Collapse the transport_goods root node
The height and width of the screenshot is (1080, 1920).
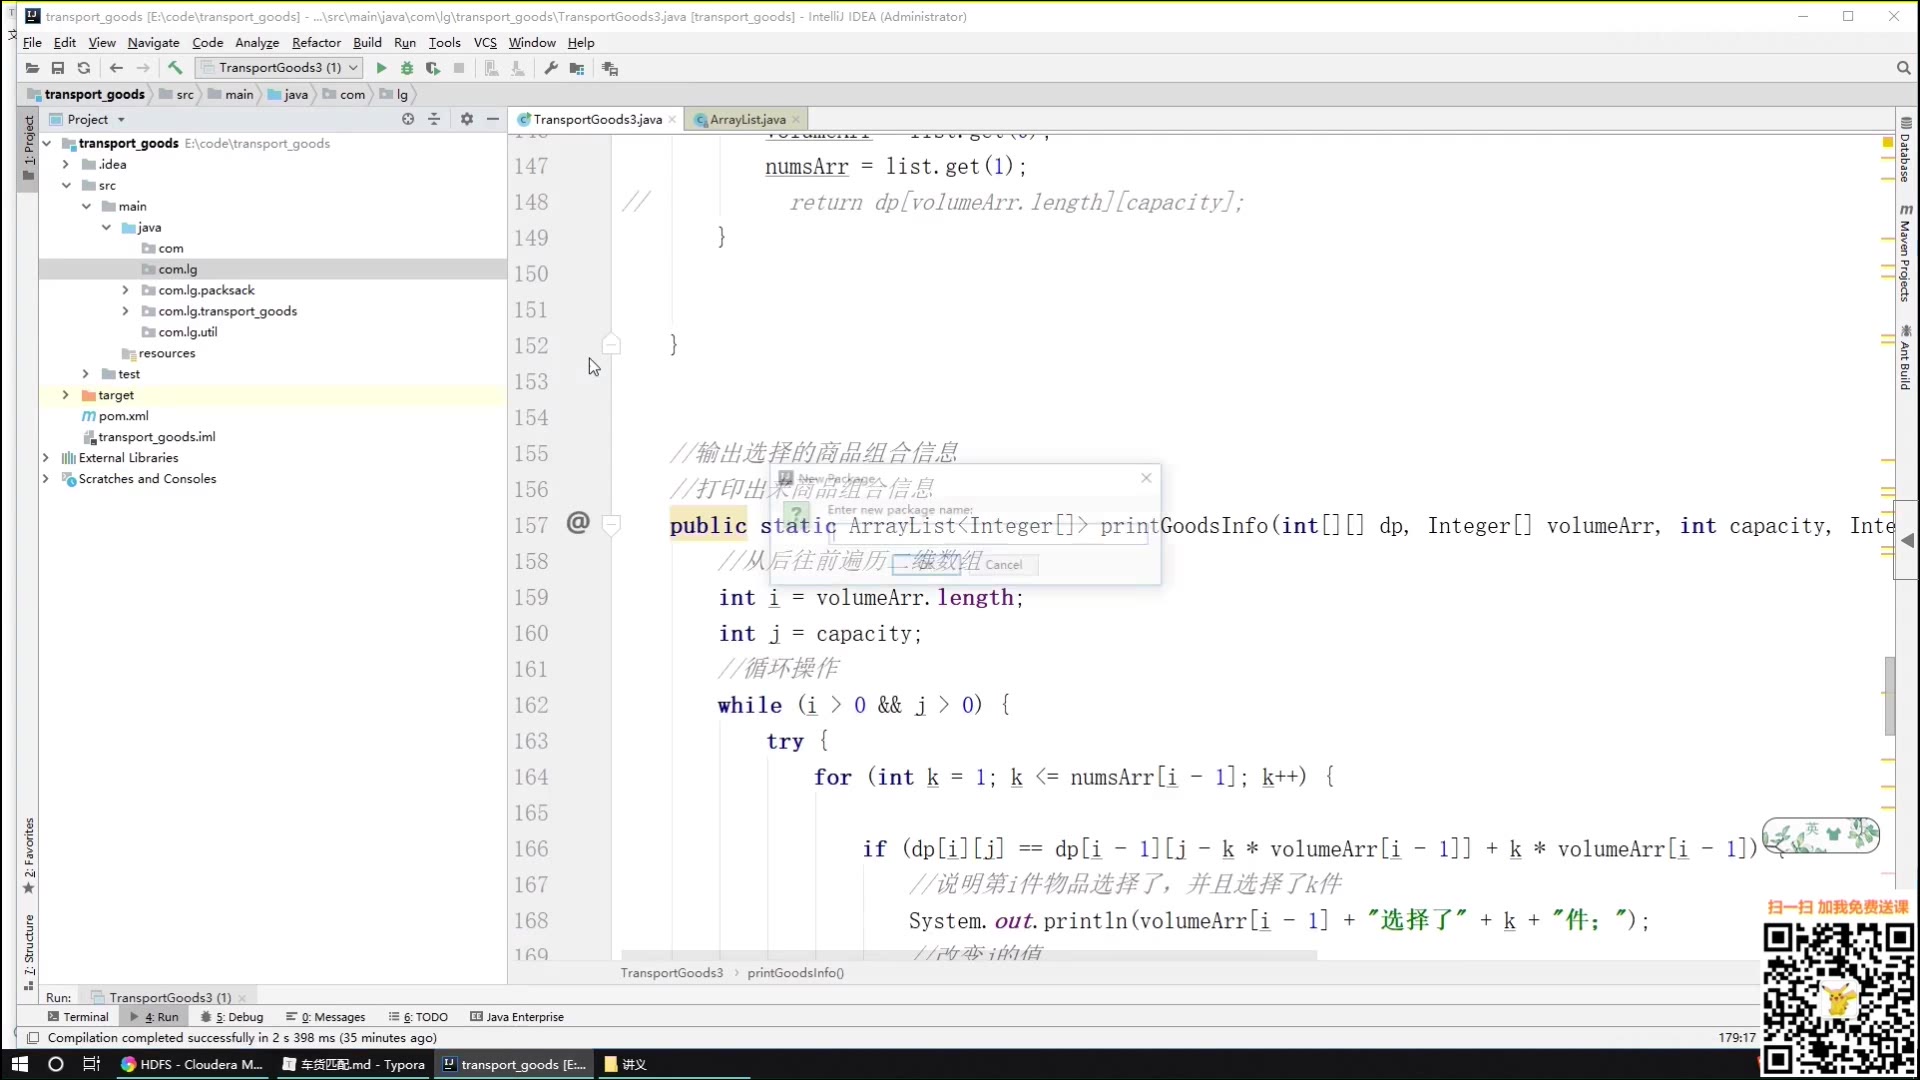click(x=46, y=143)
